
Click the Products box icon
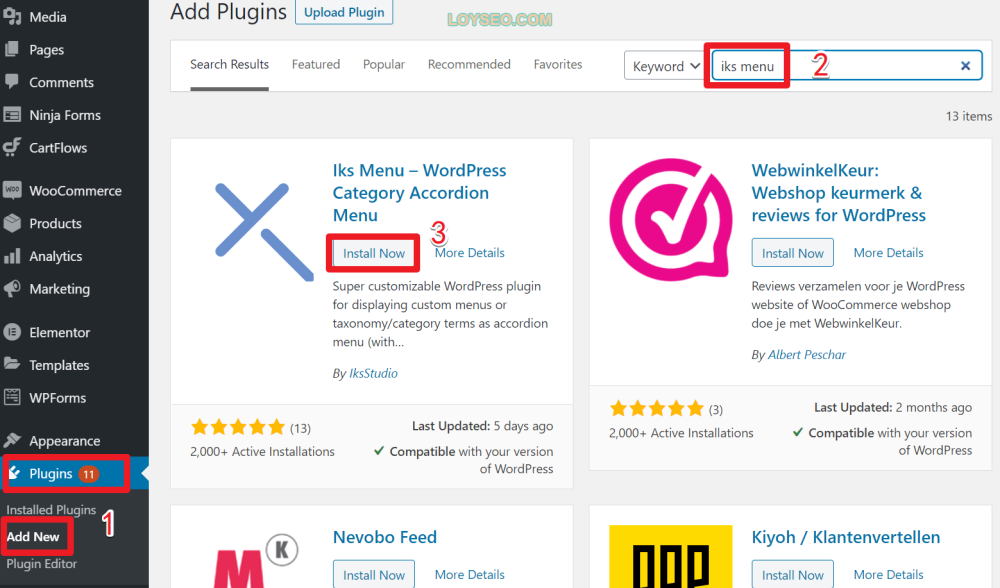click(x=12, y=223)
